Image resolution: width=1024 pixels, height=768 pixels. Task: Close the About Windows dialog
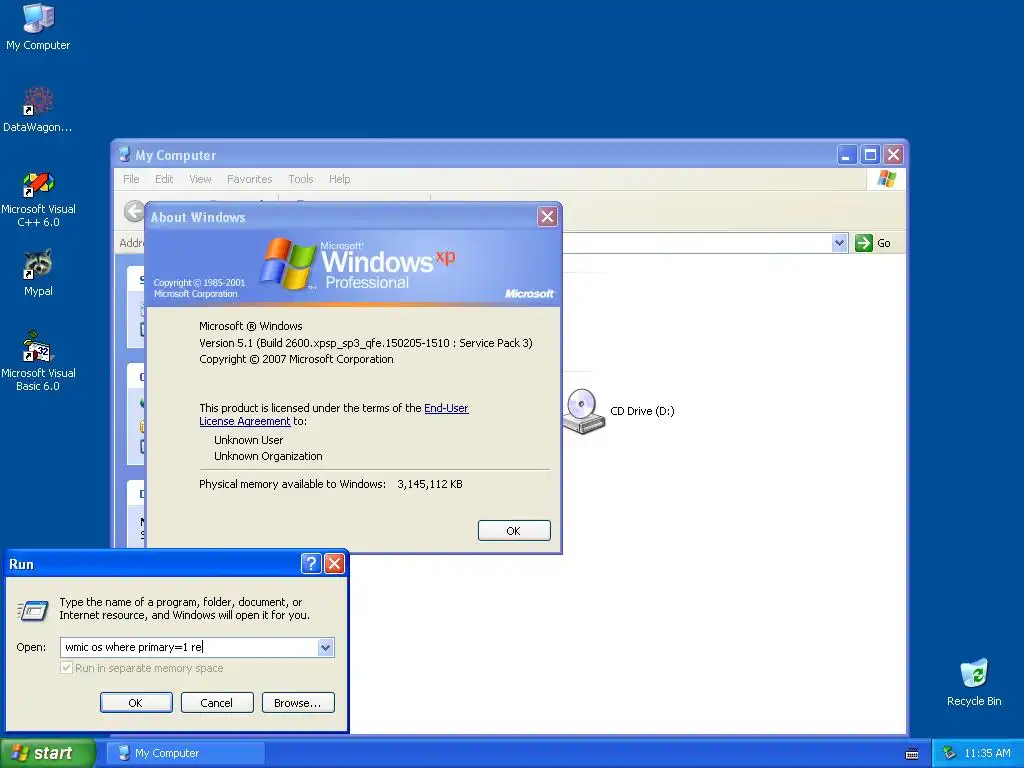coord(547,217)
